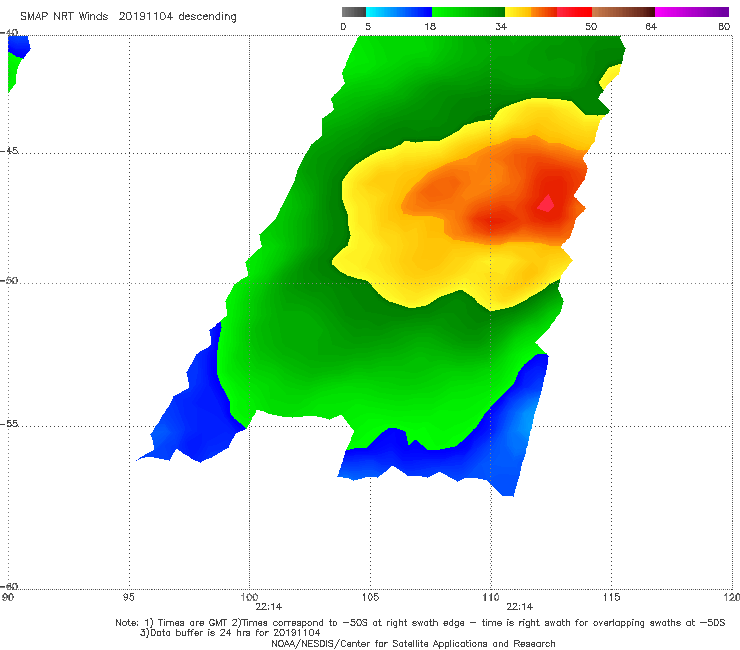Click the "3)Data buffer is 24 hrs" note
The height and width of the screenshot is (650, 740).
point(230,633)
